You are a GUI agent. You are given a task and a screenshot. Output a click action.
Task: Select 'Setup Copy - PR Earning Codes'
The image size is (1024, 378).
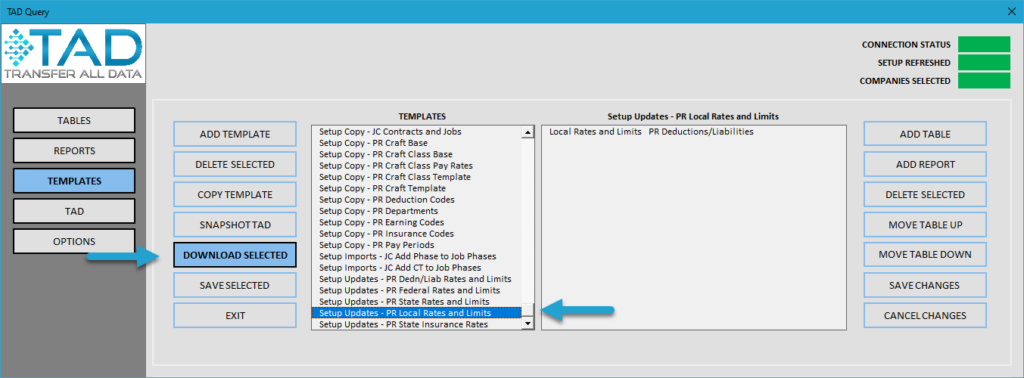point(417,222)
